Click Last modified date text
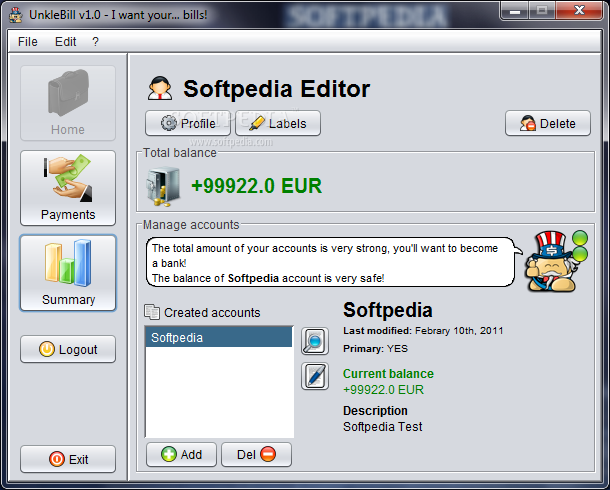 (x=423, y=331)
